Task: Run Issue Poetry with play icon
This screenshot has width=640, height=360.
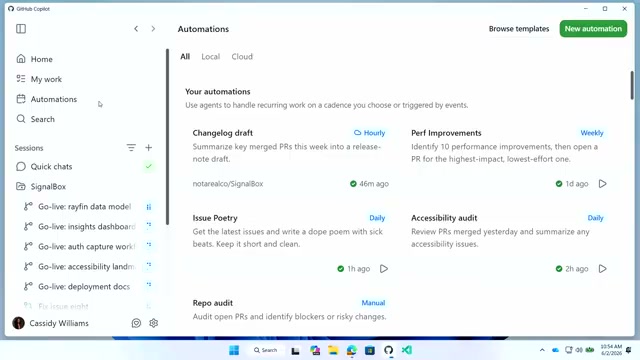Action: (x=384, y=269)
